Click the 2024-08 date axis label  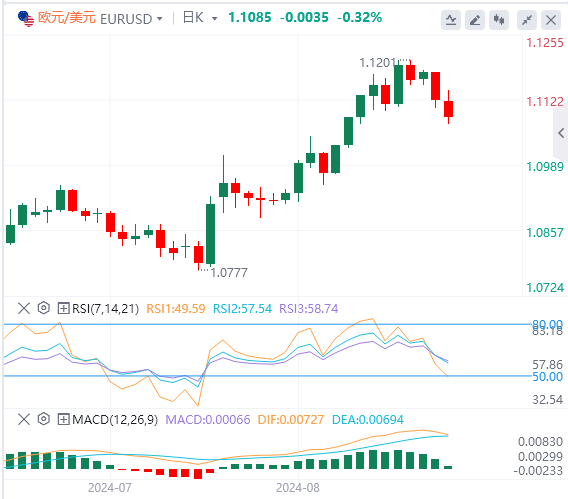(298, 488)
